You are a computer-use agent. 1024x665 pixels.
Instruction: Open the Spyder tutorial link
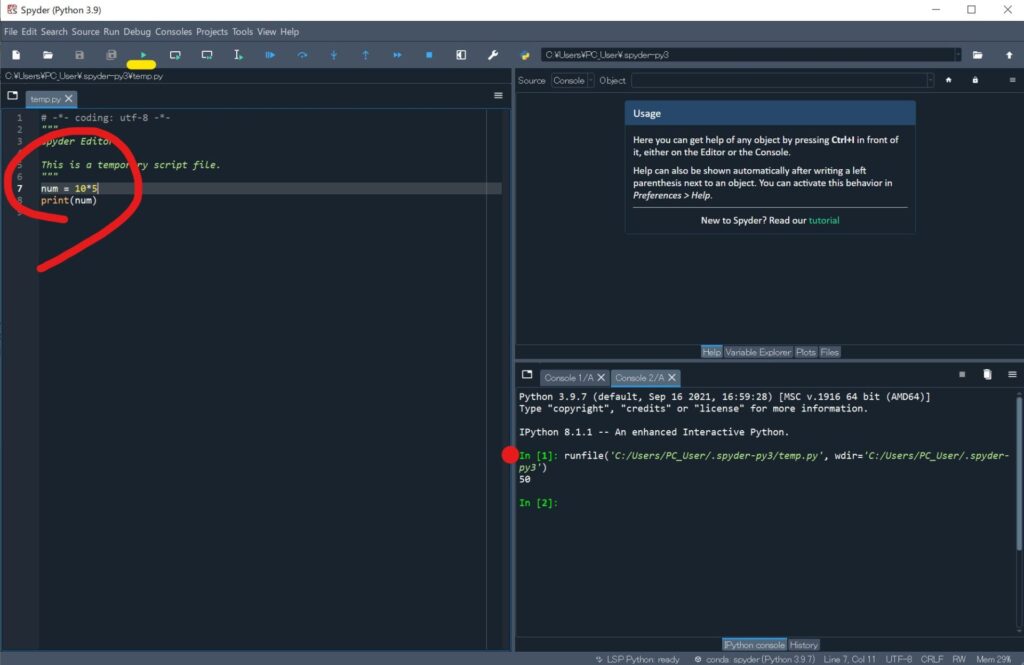coord(824,220)
